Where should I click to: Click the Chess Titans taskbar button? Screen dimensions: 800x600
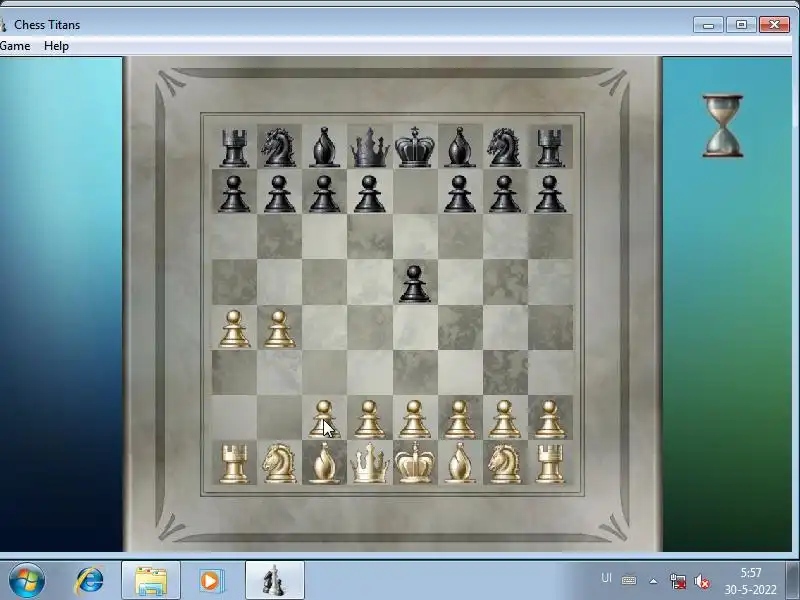click(274, 580)
